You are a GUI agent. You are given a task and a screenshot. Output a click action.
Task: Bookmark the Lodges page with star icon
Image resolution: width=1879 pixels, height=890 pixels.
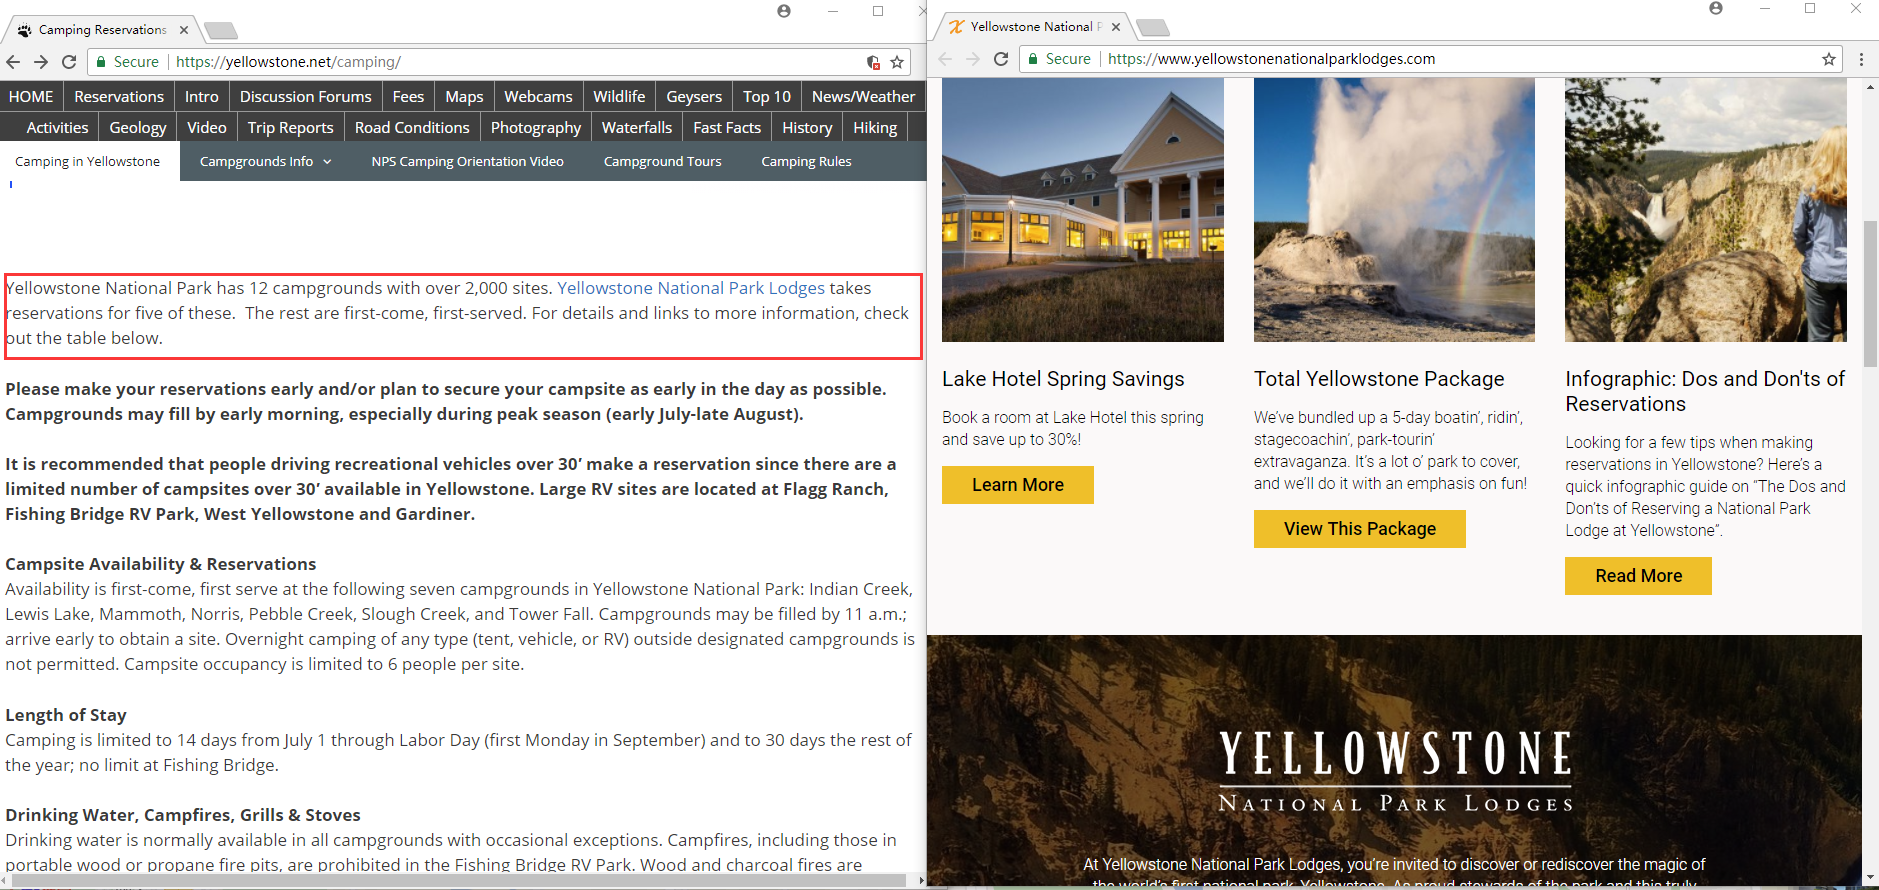click(1829, 59)
